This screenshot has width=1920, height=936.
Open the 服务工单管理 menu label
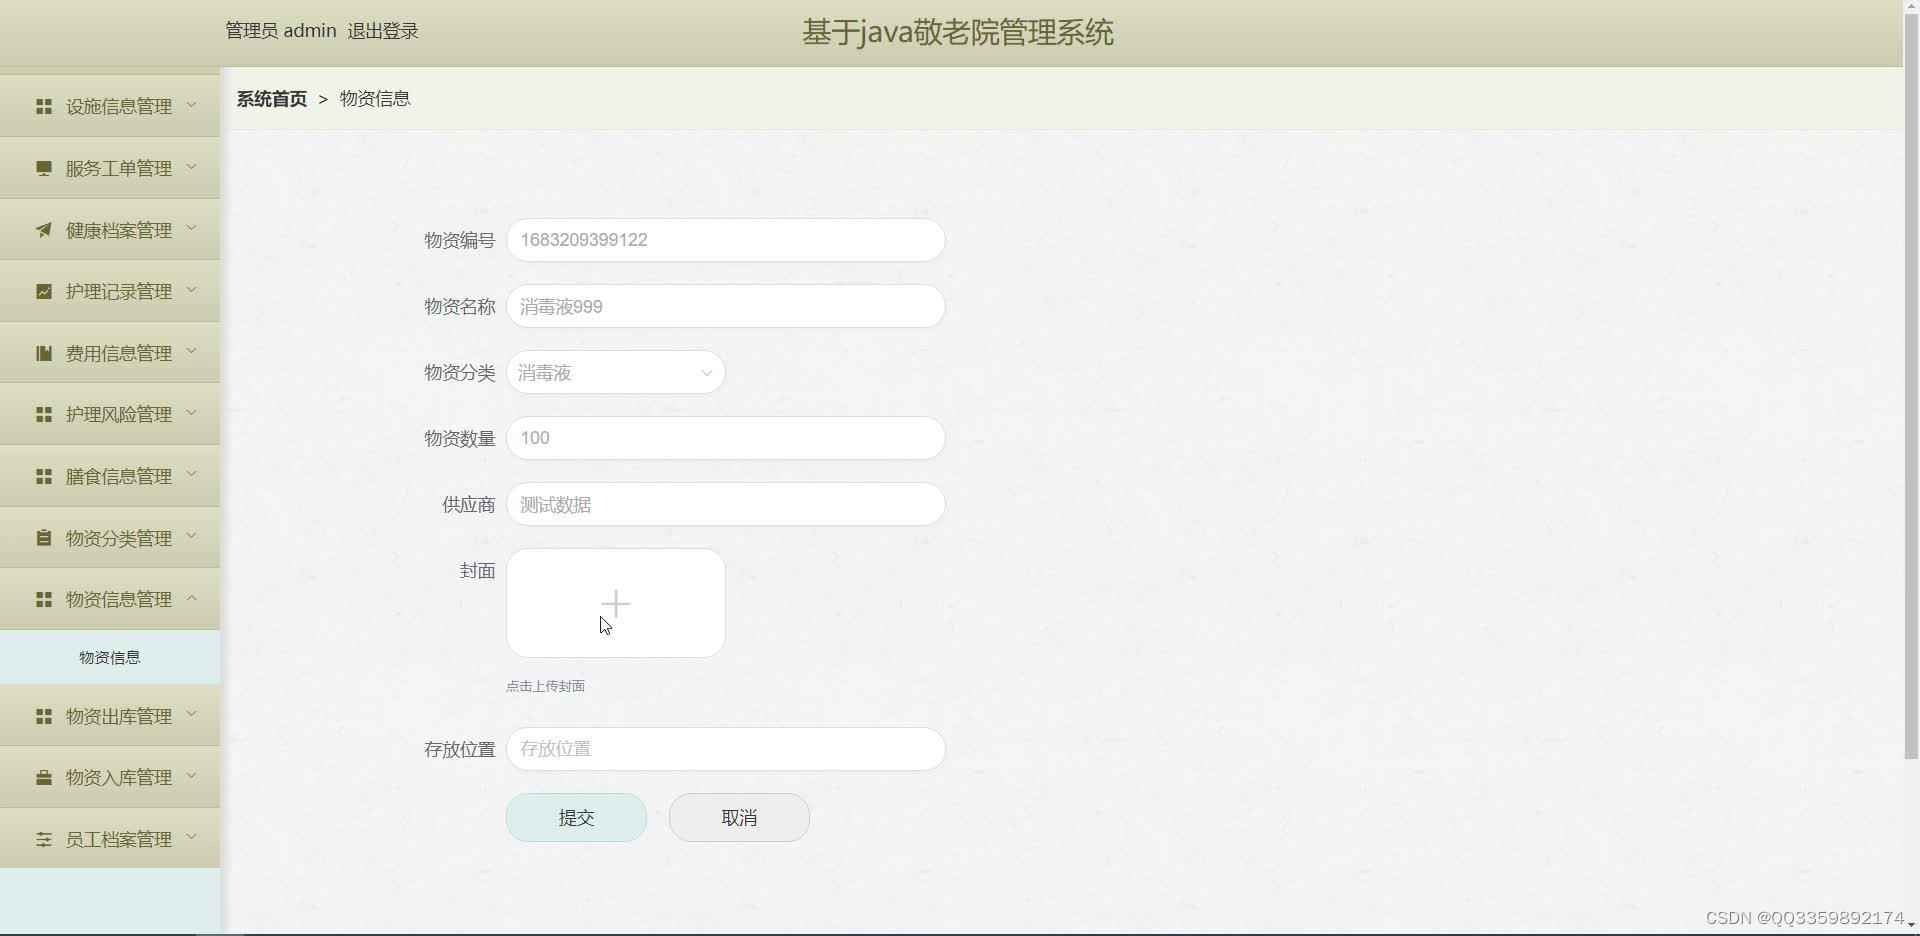[x=119, y=168]
